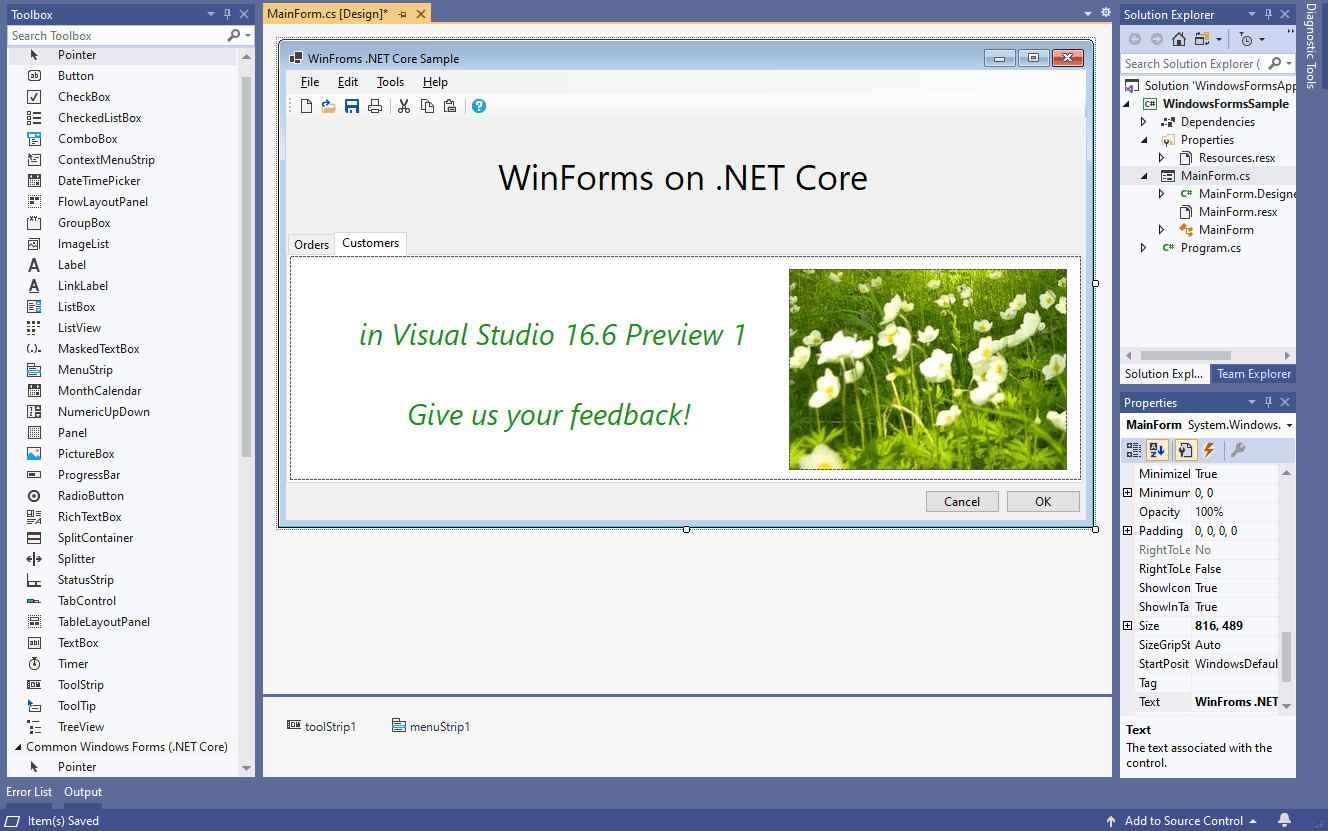Select MainForm.resx in Solution Explorer
The image size is (1328, 831).
click(1238, 212)
